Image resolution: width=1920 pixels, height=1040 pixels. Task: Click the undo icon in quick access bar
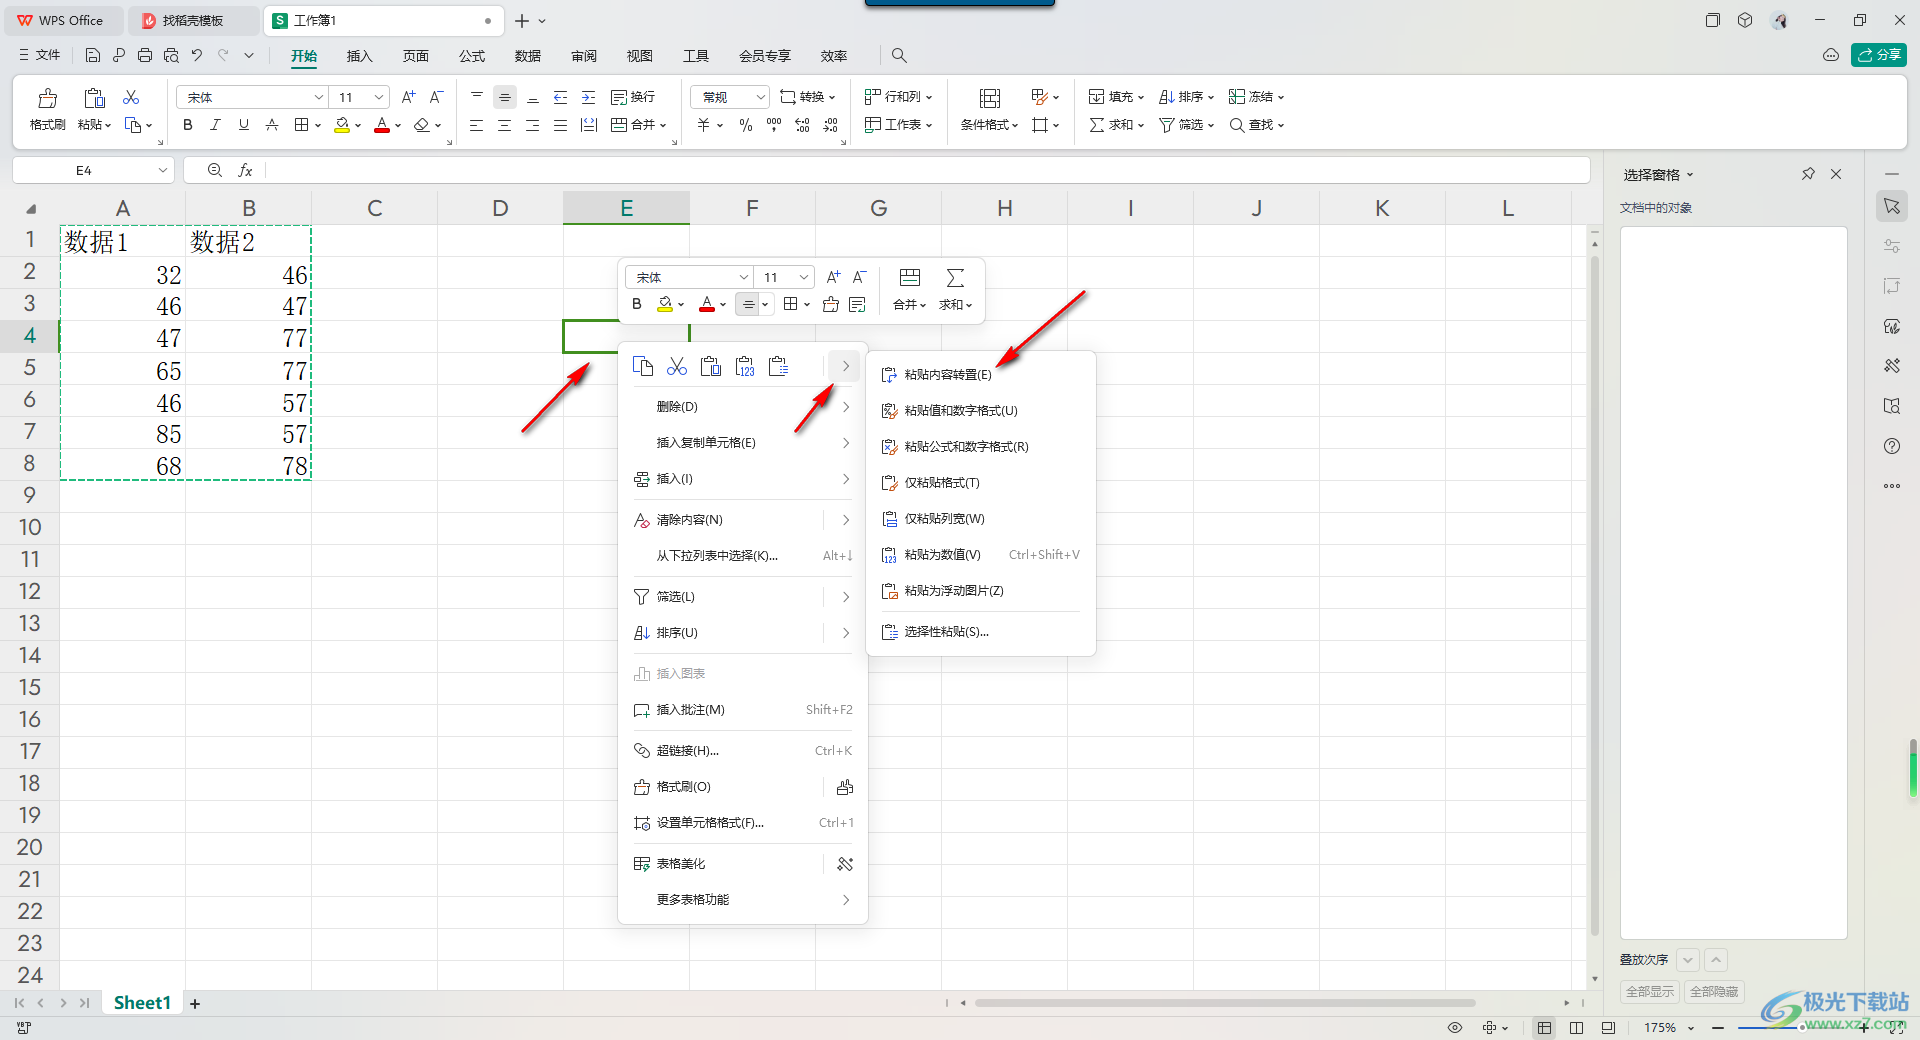pos(197,56)
